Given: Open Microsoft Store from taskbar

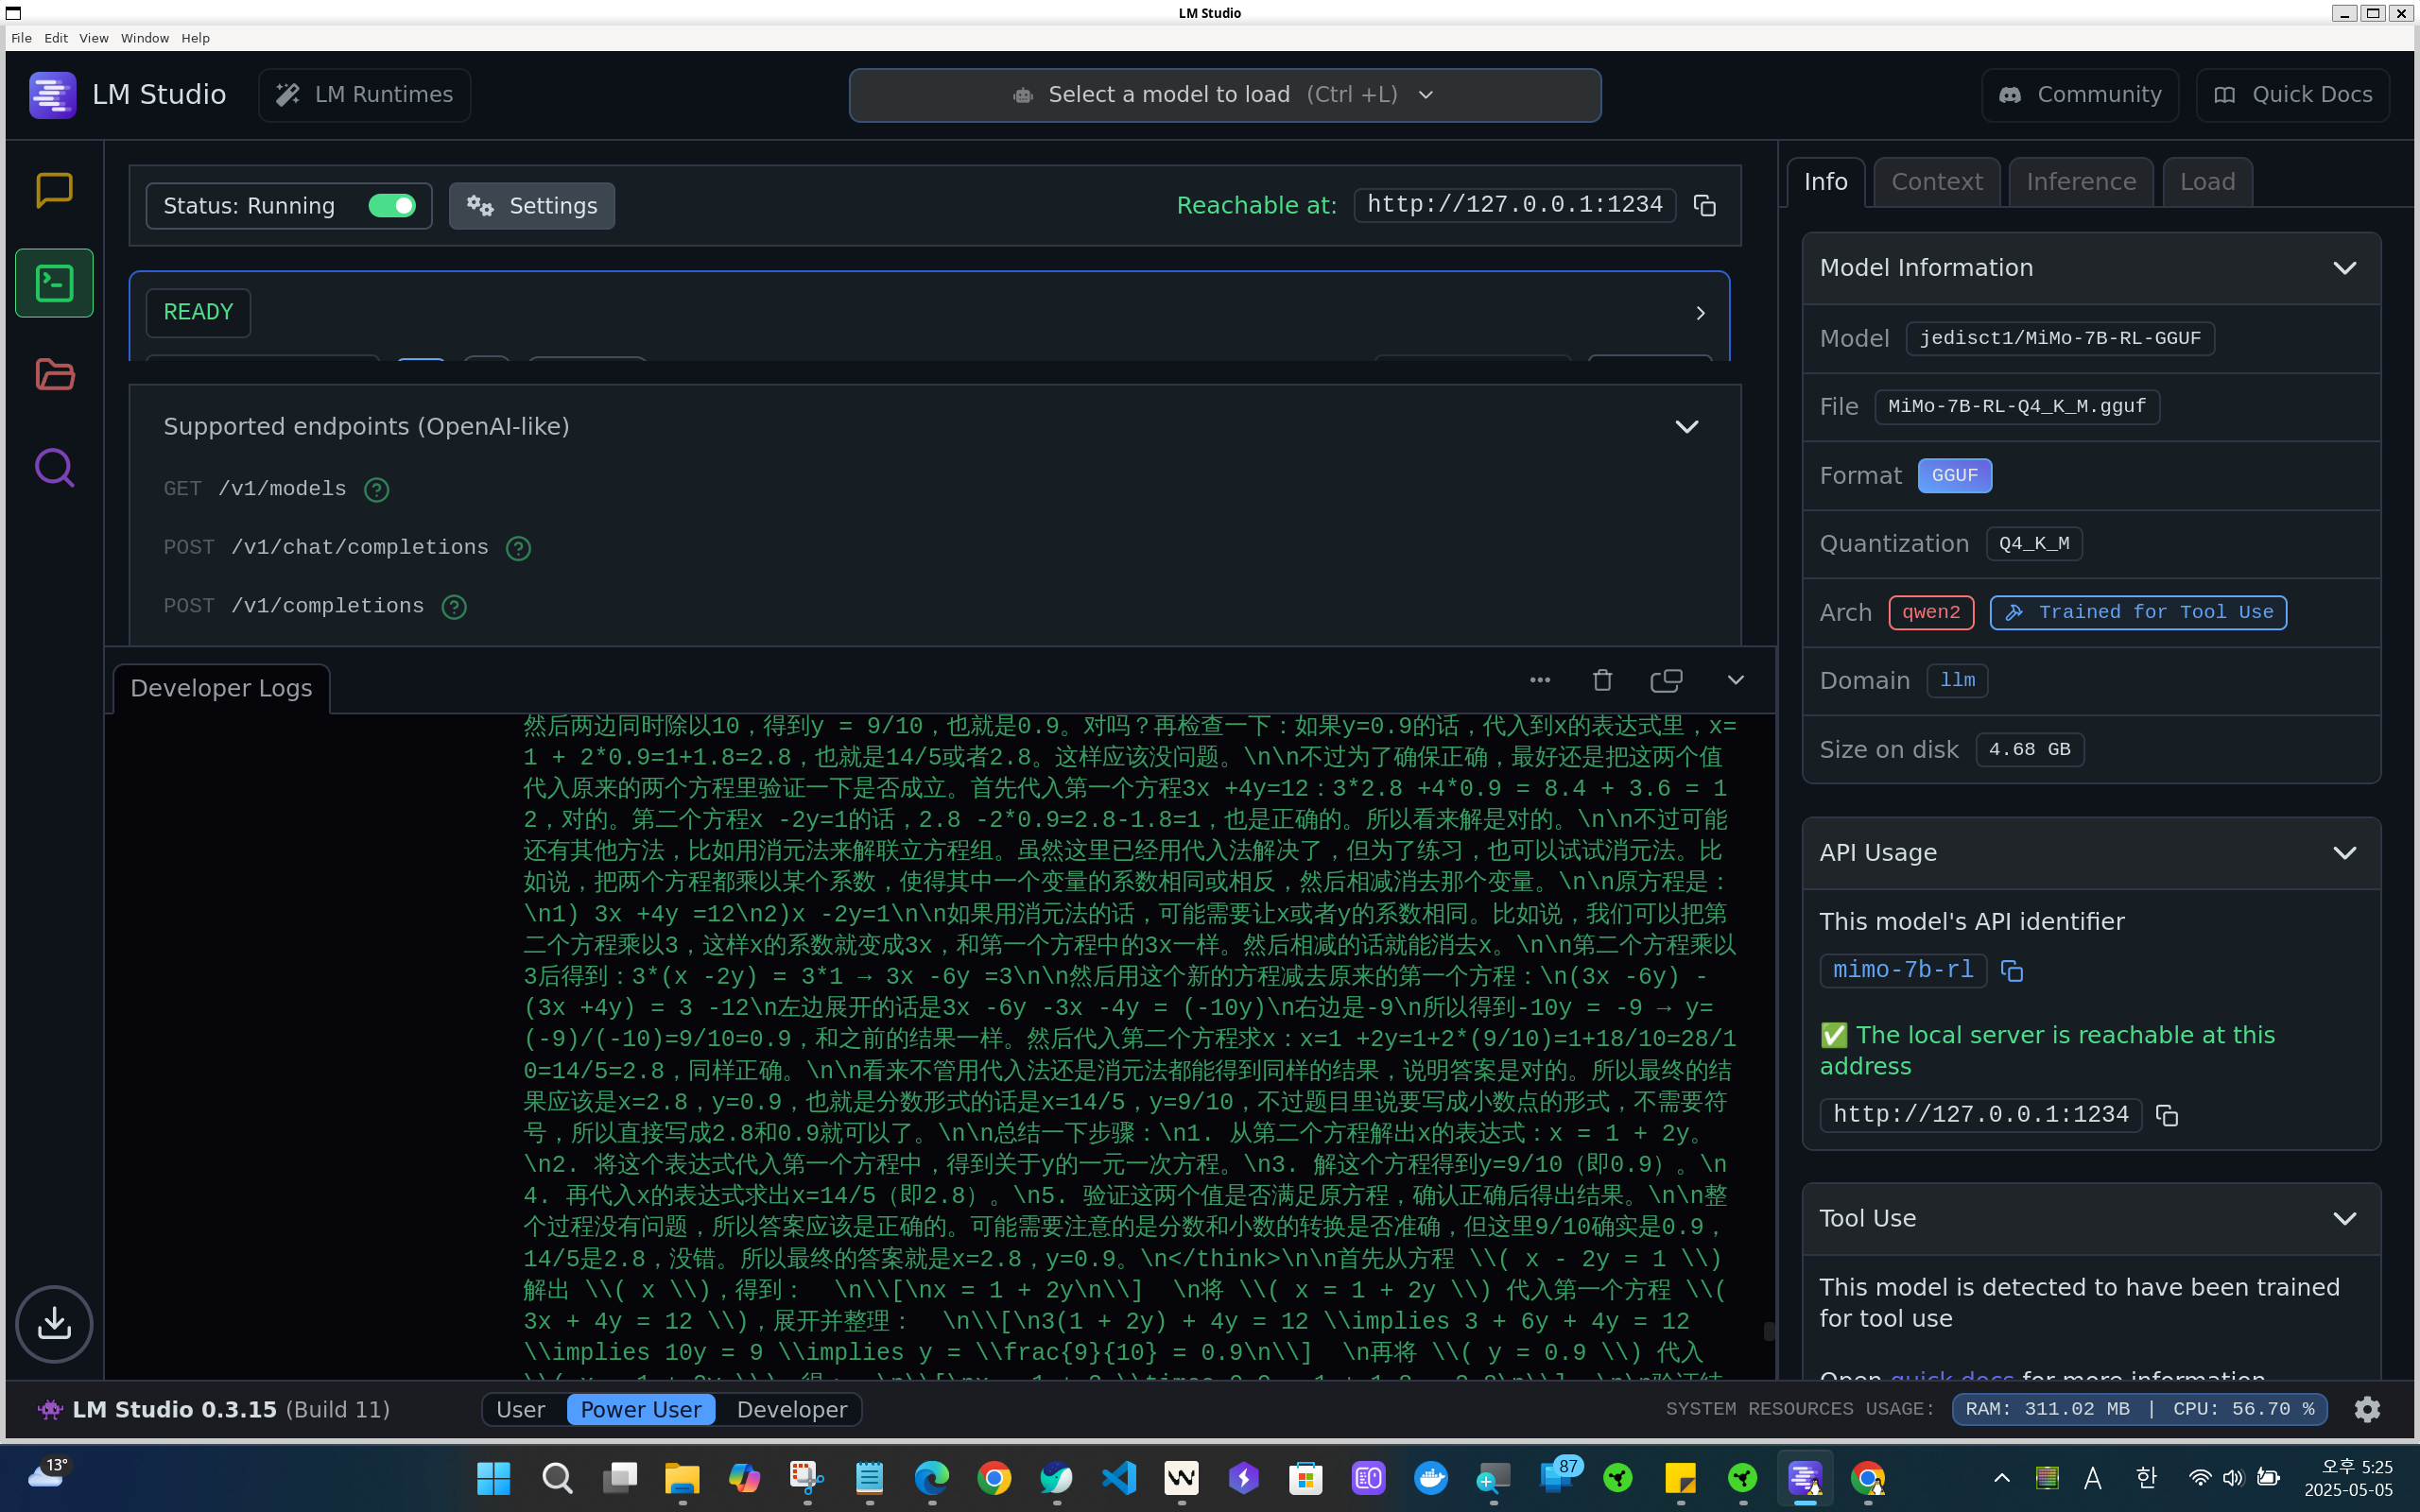Looking at the screenshot, I should click(1306, 1478).
